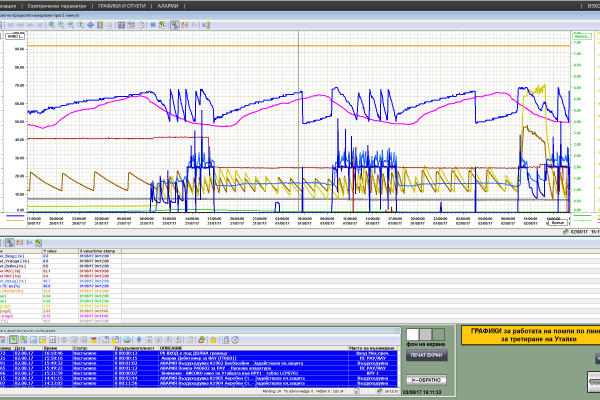Select the zoom area magnifier tool

51,25
